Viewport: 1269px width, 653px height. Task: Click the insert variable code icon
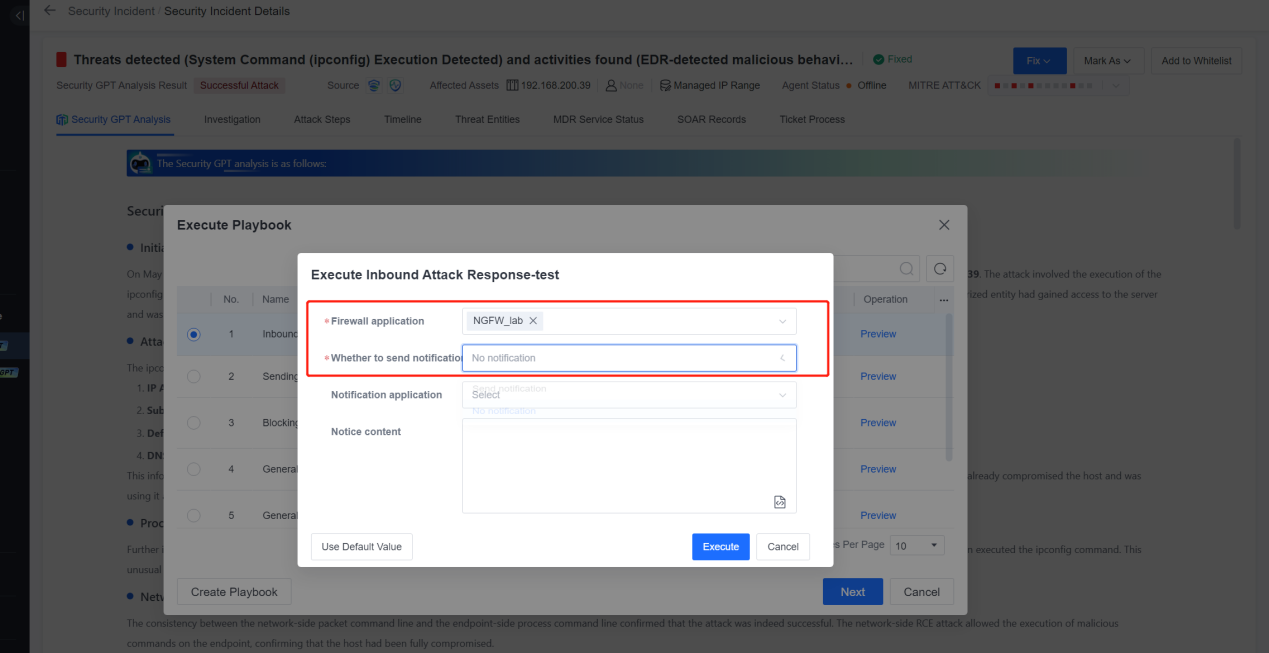(x=780, y=502)
